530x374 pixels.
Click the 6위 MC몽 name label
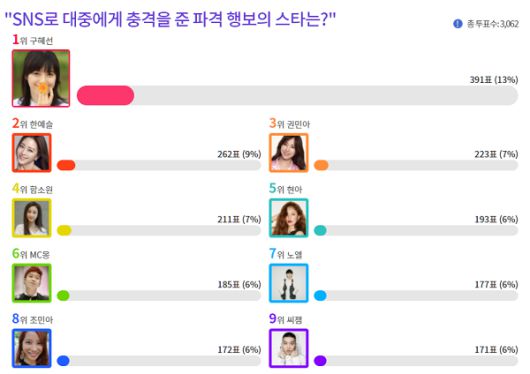point(31,254)
